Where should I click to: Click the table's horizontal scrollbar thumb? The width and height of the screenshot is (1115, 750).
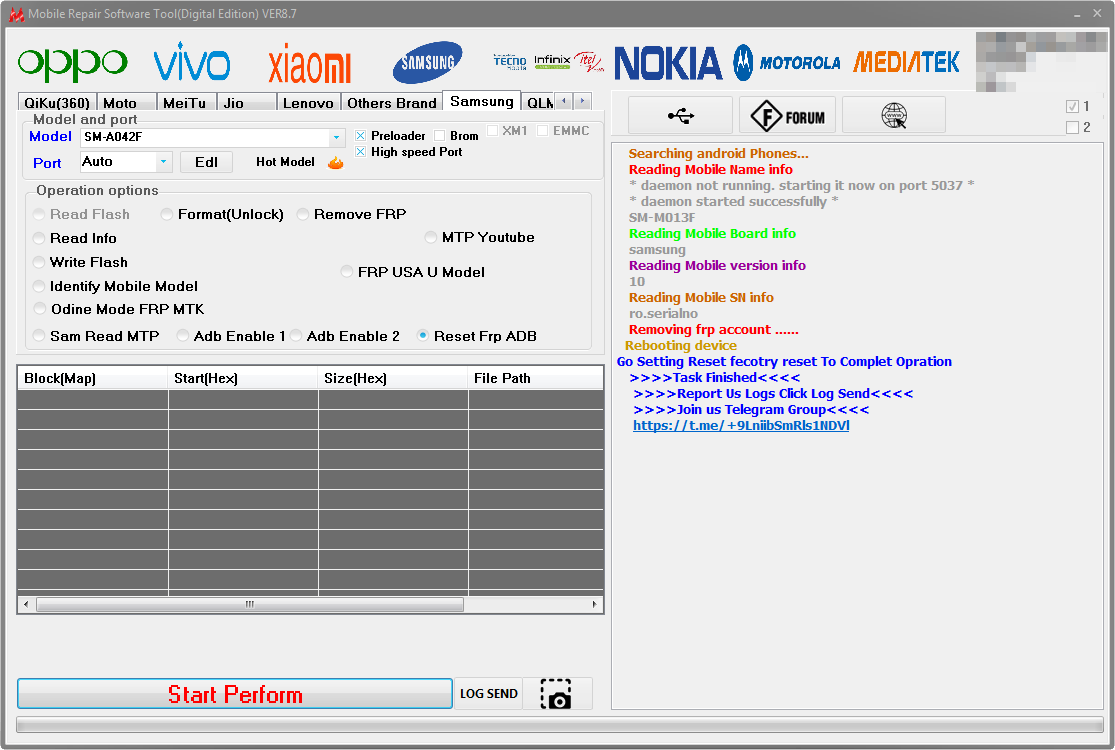(x=250, y=605)
